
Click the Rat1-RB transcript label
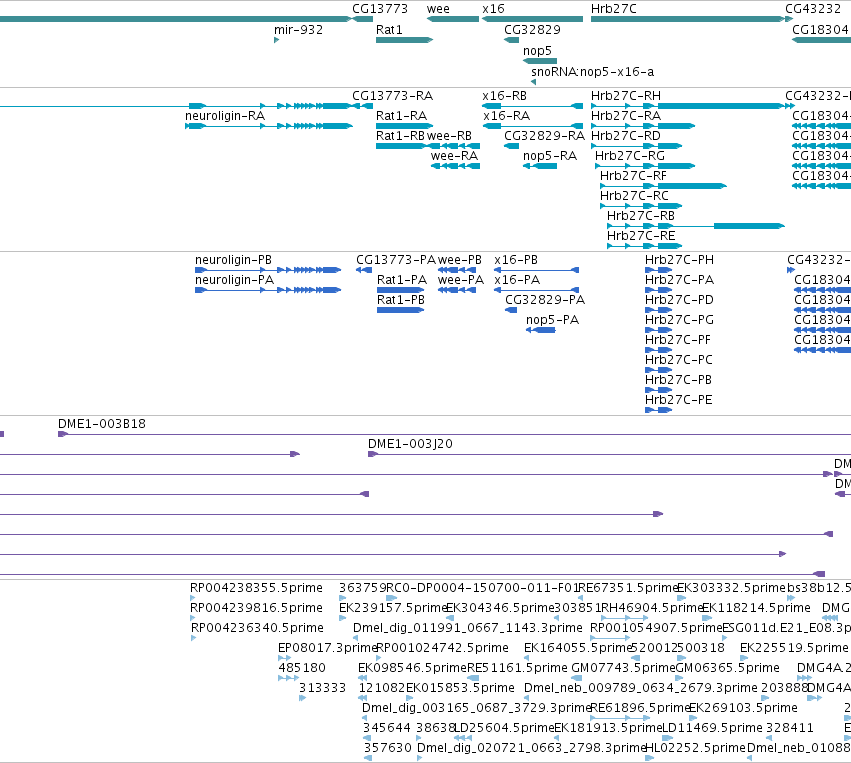[401, 136]
